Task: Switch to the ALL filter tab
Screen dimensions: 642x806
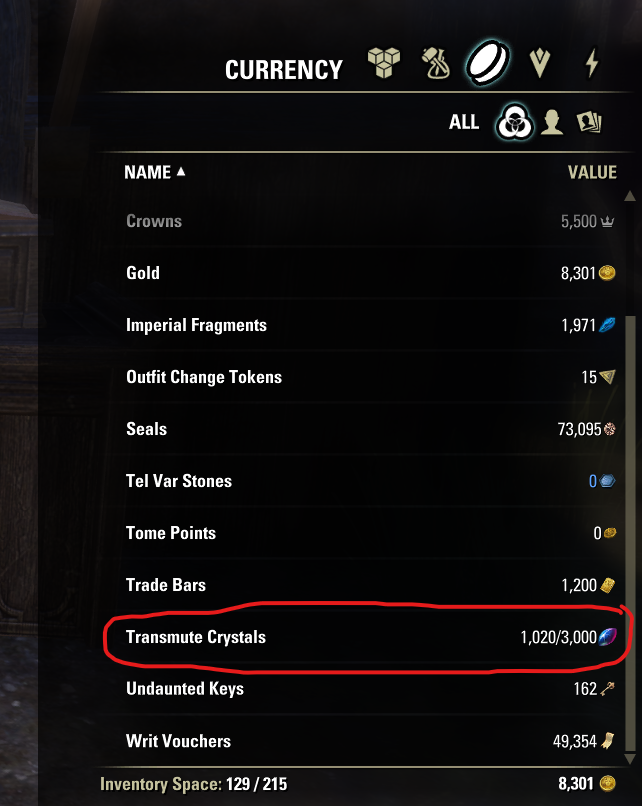Action: coord(462,121)
